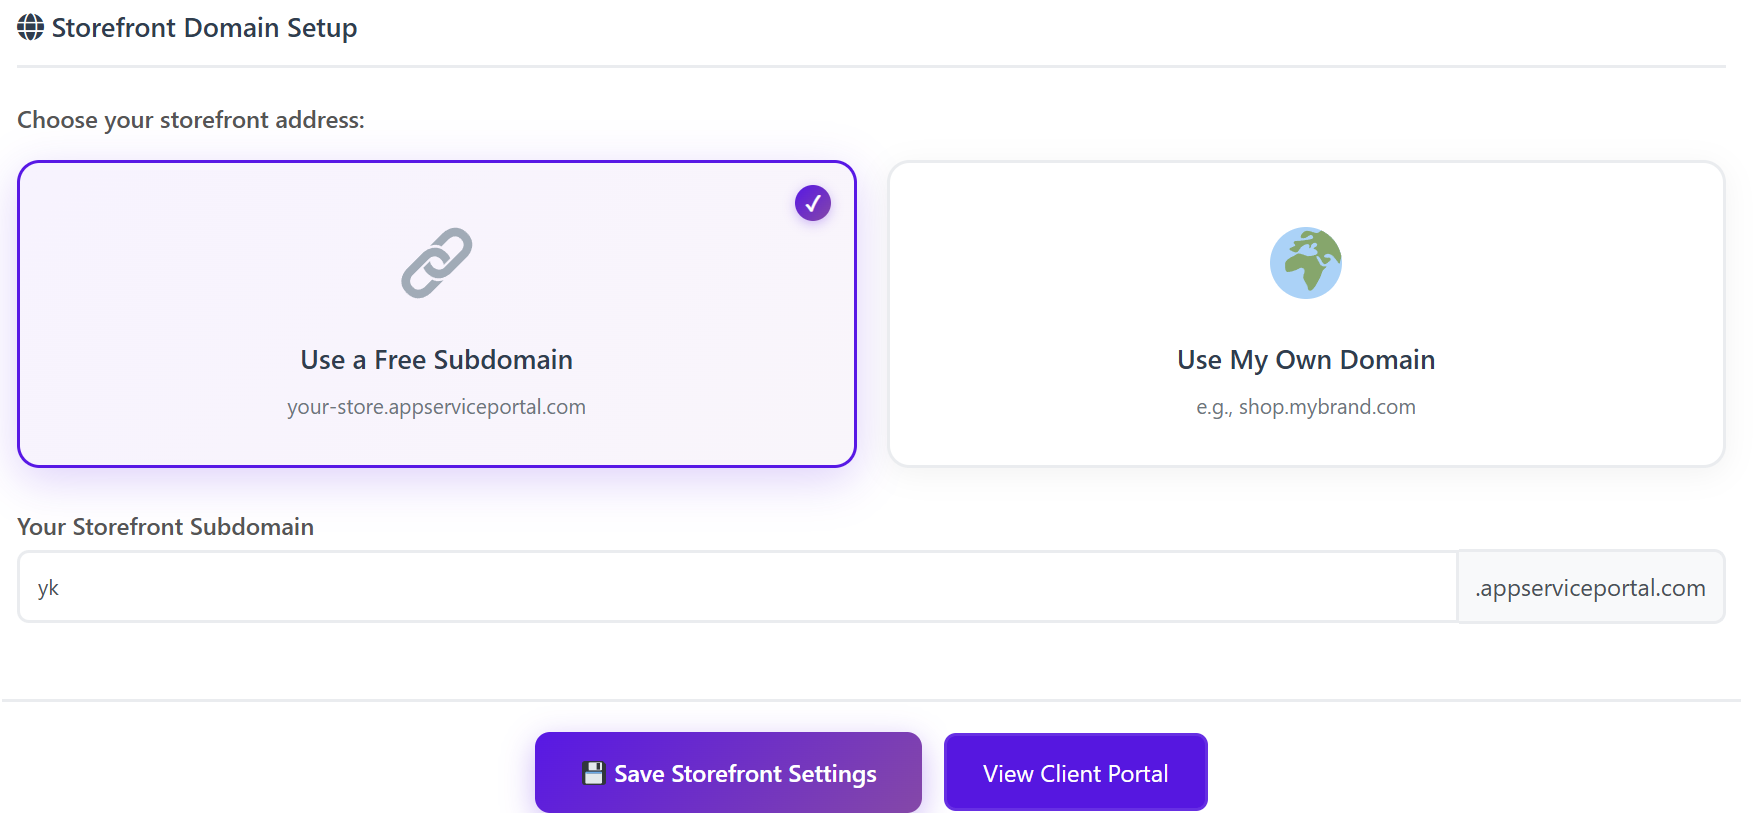This screenshot has width=1762, height=813.
Task: Open the View Client Portal button
Action: (1075, 773)
